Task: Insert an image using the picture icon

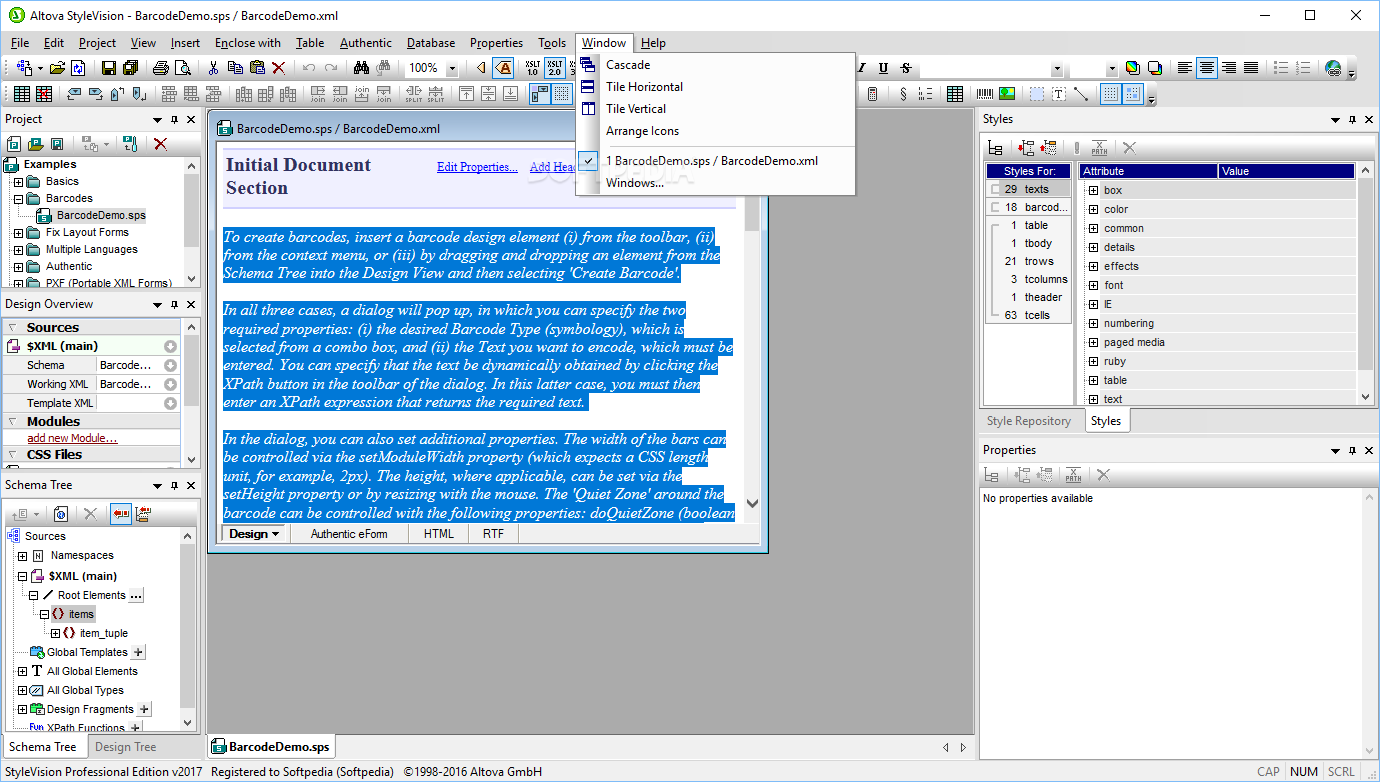Action: pos(1007,94)
